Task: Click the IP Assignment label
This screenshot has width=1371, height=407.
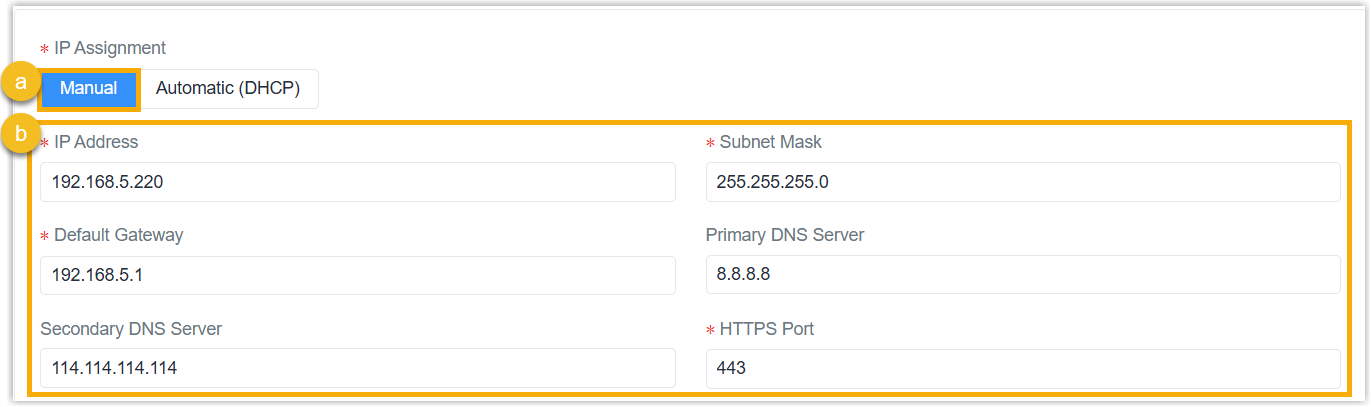Action: [110, 48]
